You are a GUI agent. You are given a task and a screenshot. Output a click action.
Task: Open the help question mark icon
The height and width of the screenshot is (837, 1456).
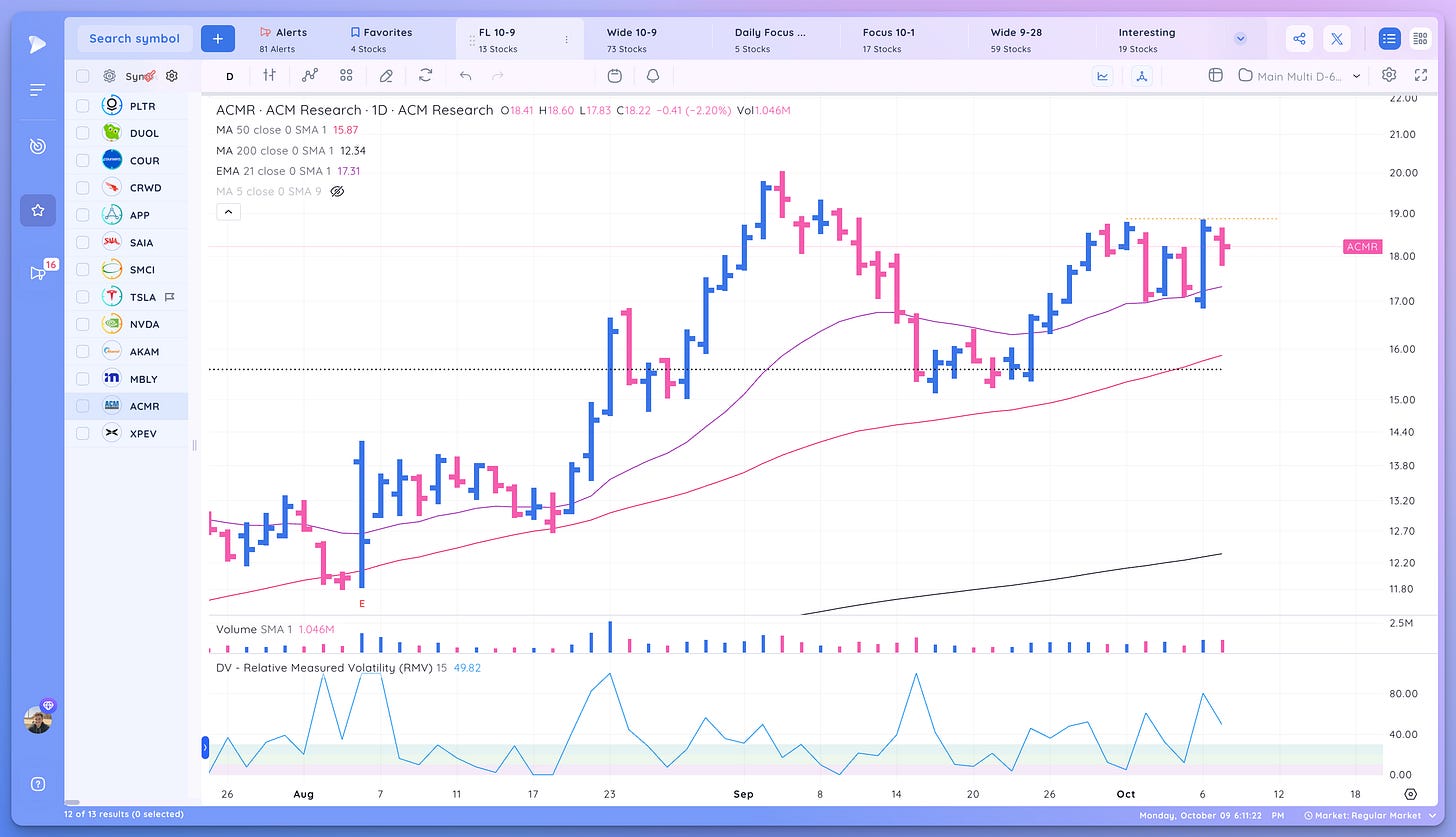[x=37, y=783]
